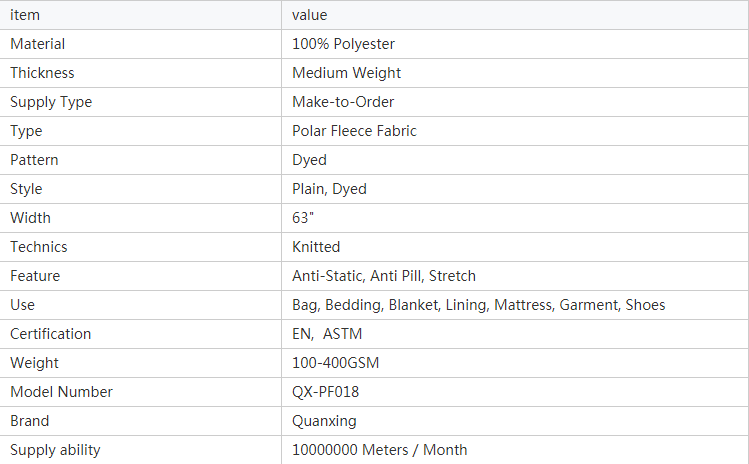Screen dimensions: 749x464
Task: Click the 'Make-to-Order' supply type value
Action: coord(343,102)
